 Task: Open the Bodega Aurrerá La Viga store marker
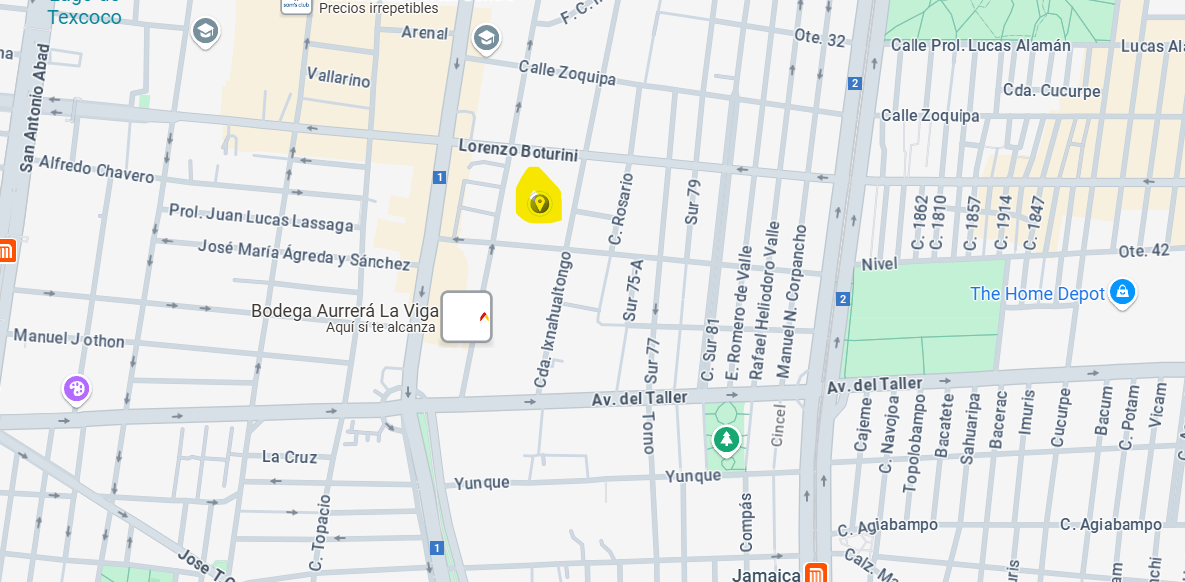click(x=467, y=317)
